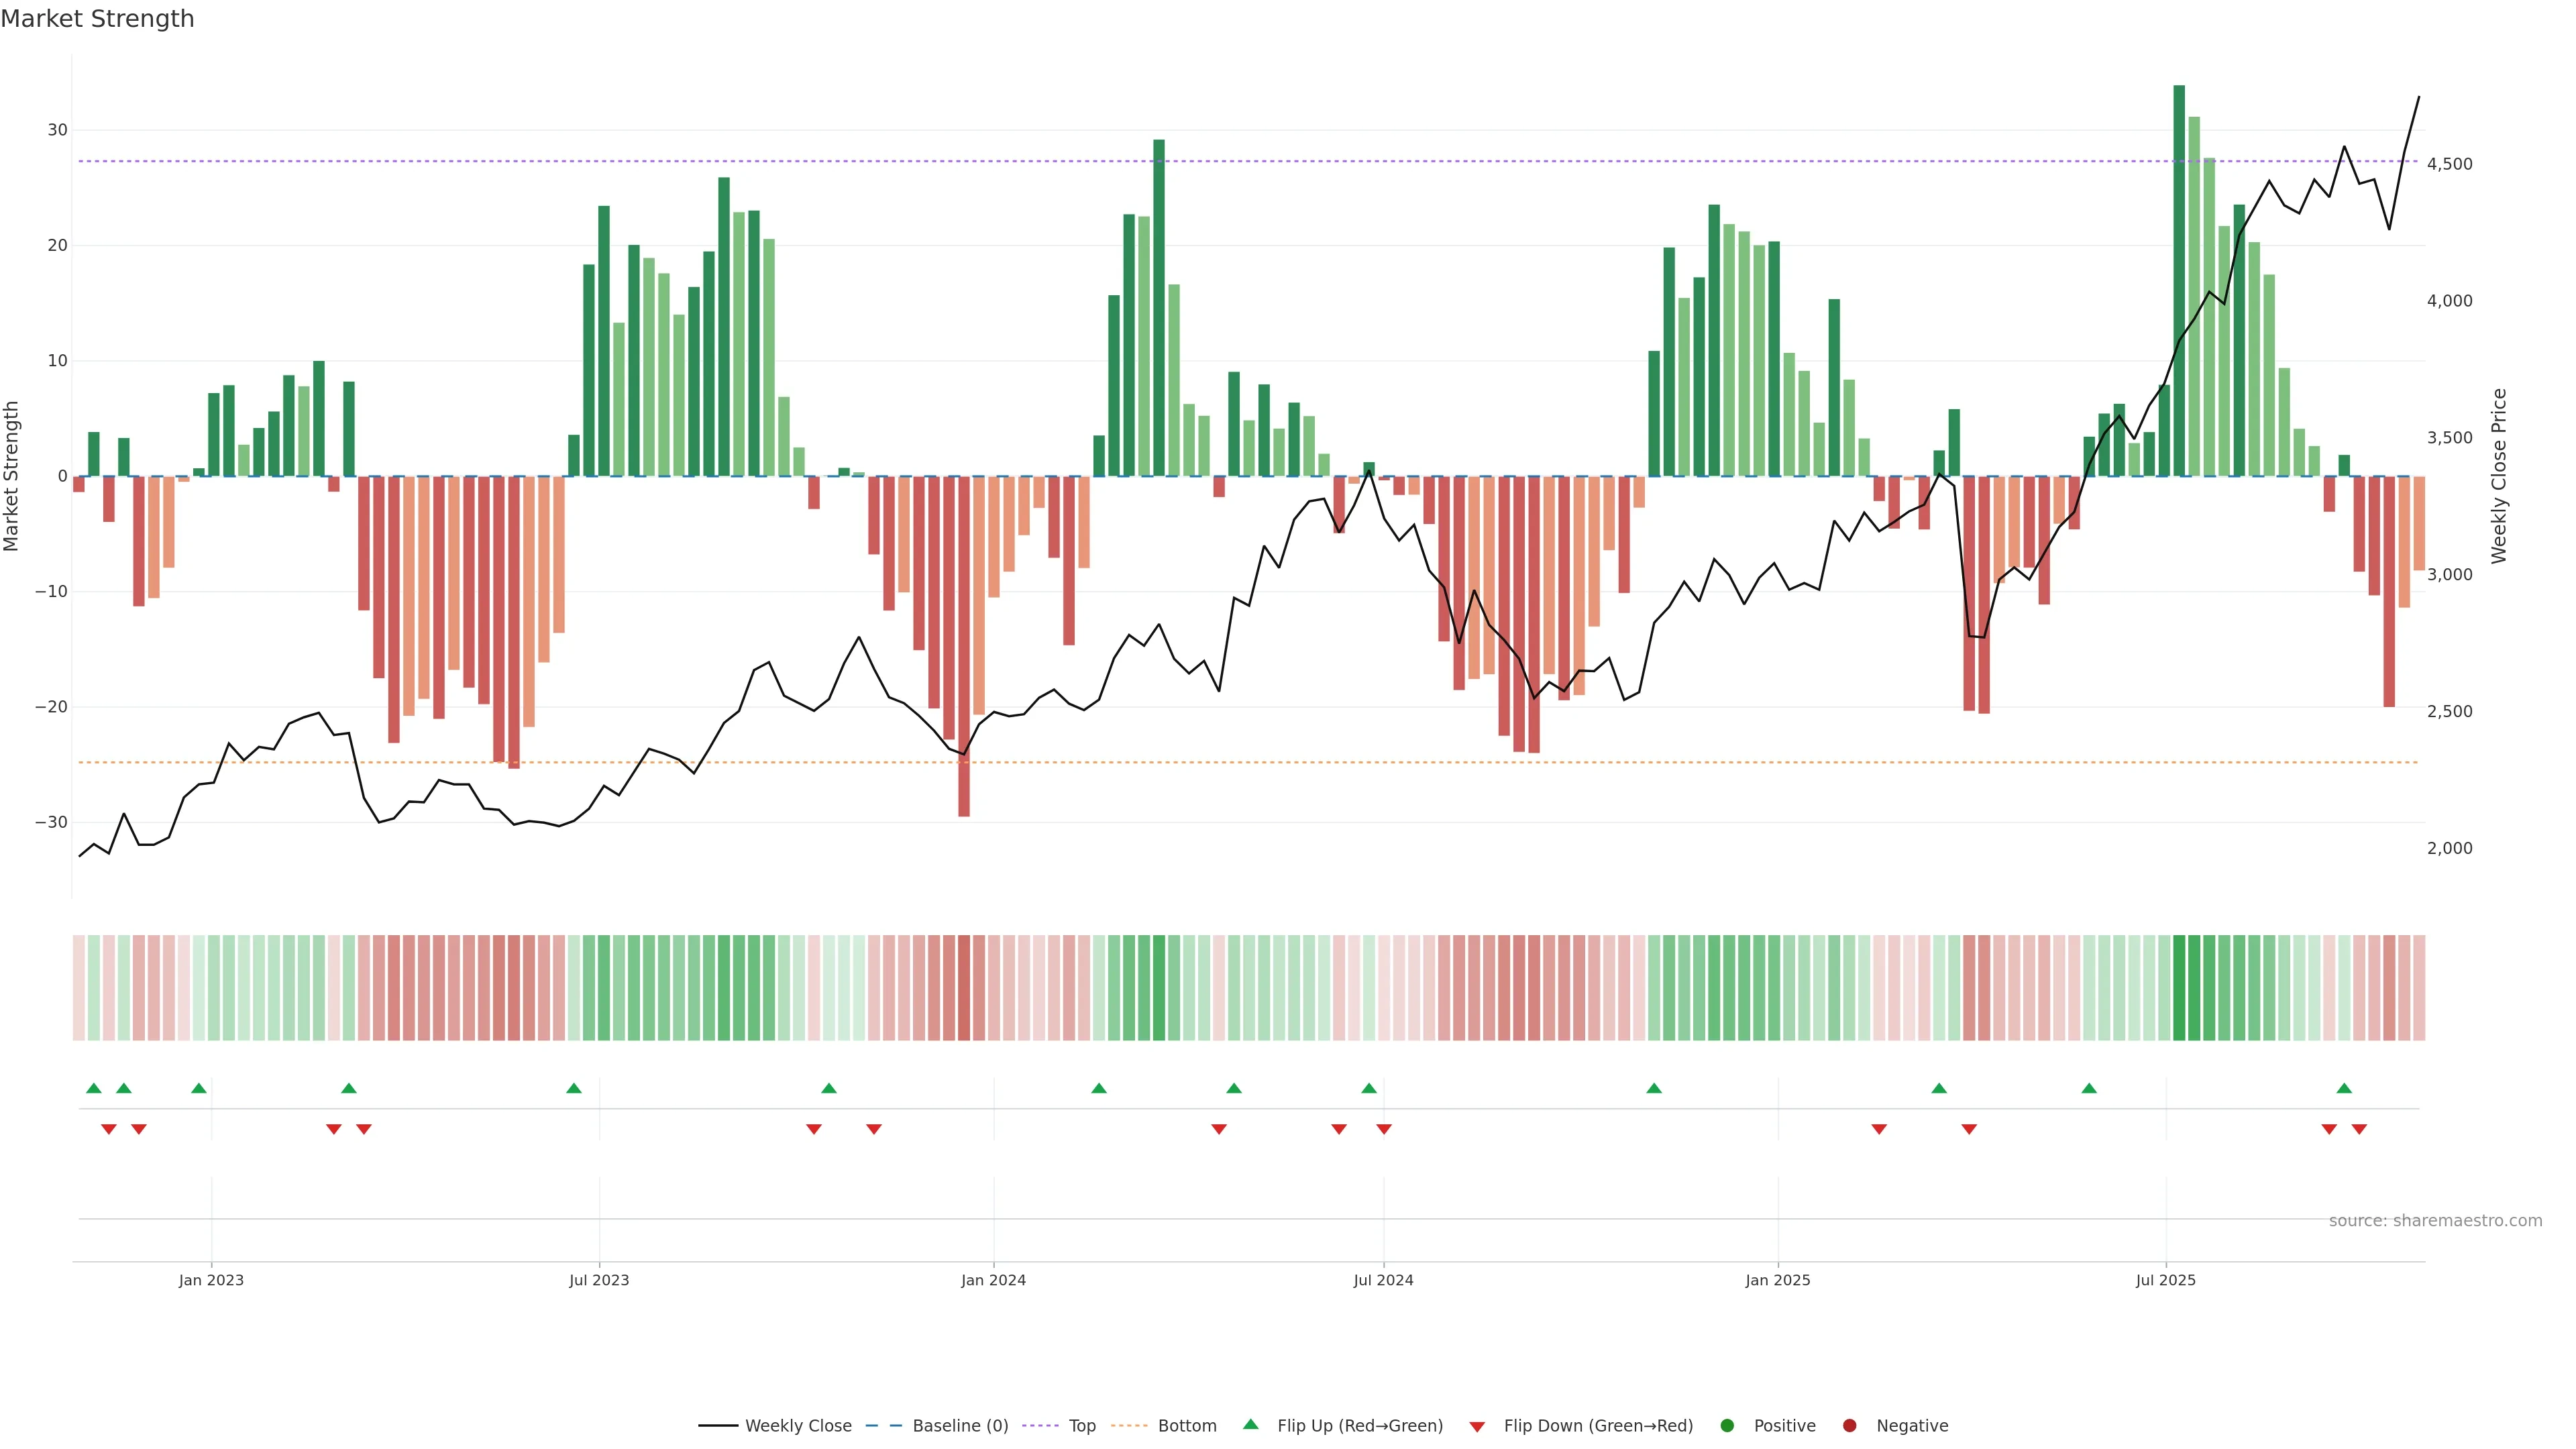Click the 4,500 price axis label

(x=2449, y=164)
